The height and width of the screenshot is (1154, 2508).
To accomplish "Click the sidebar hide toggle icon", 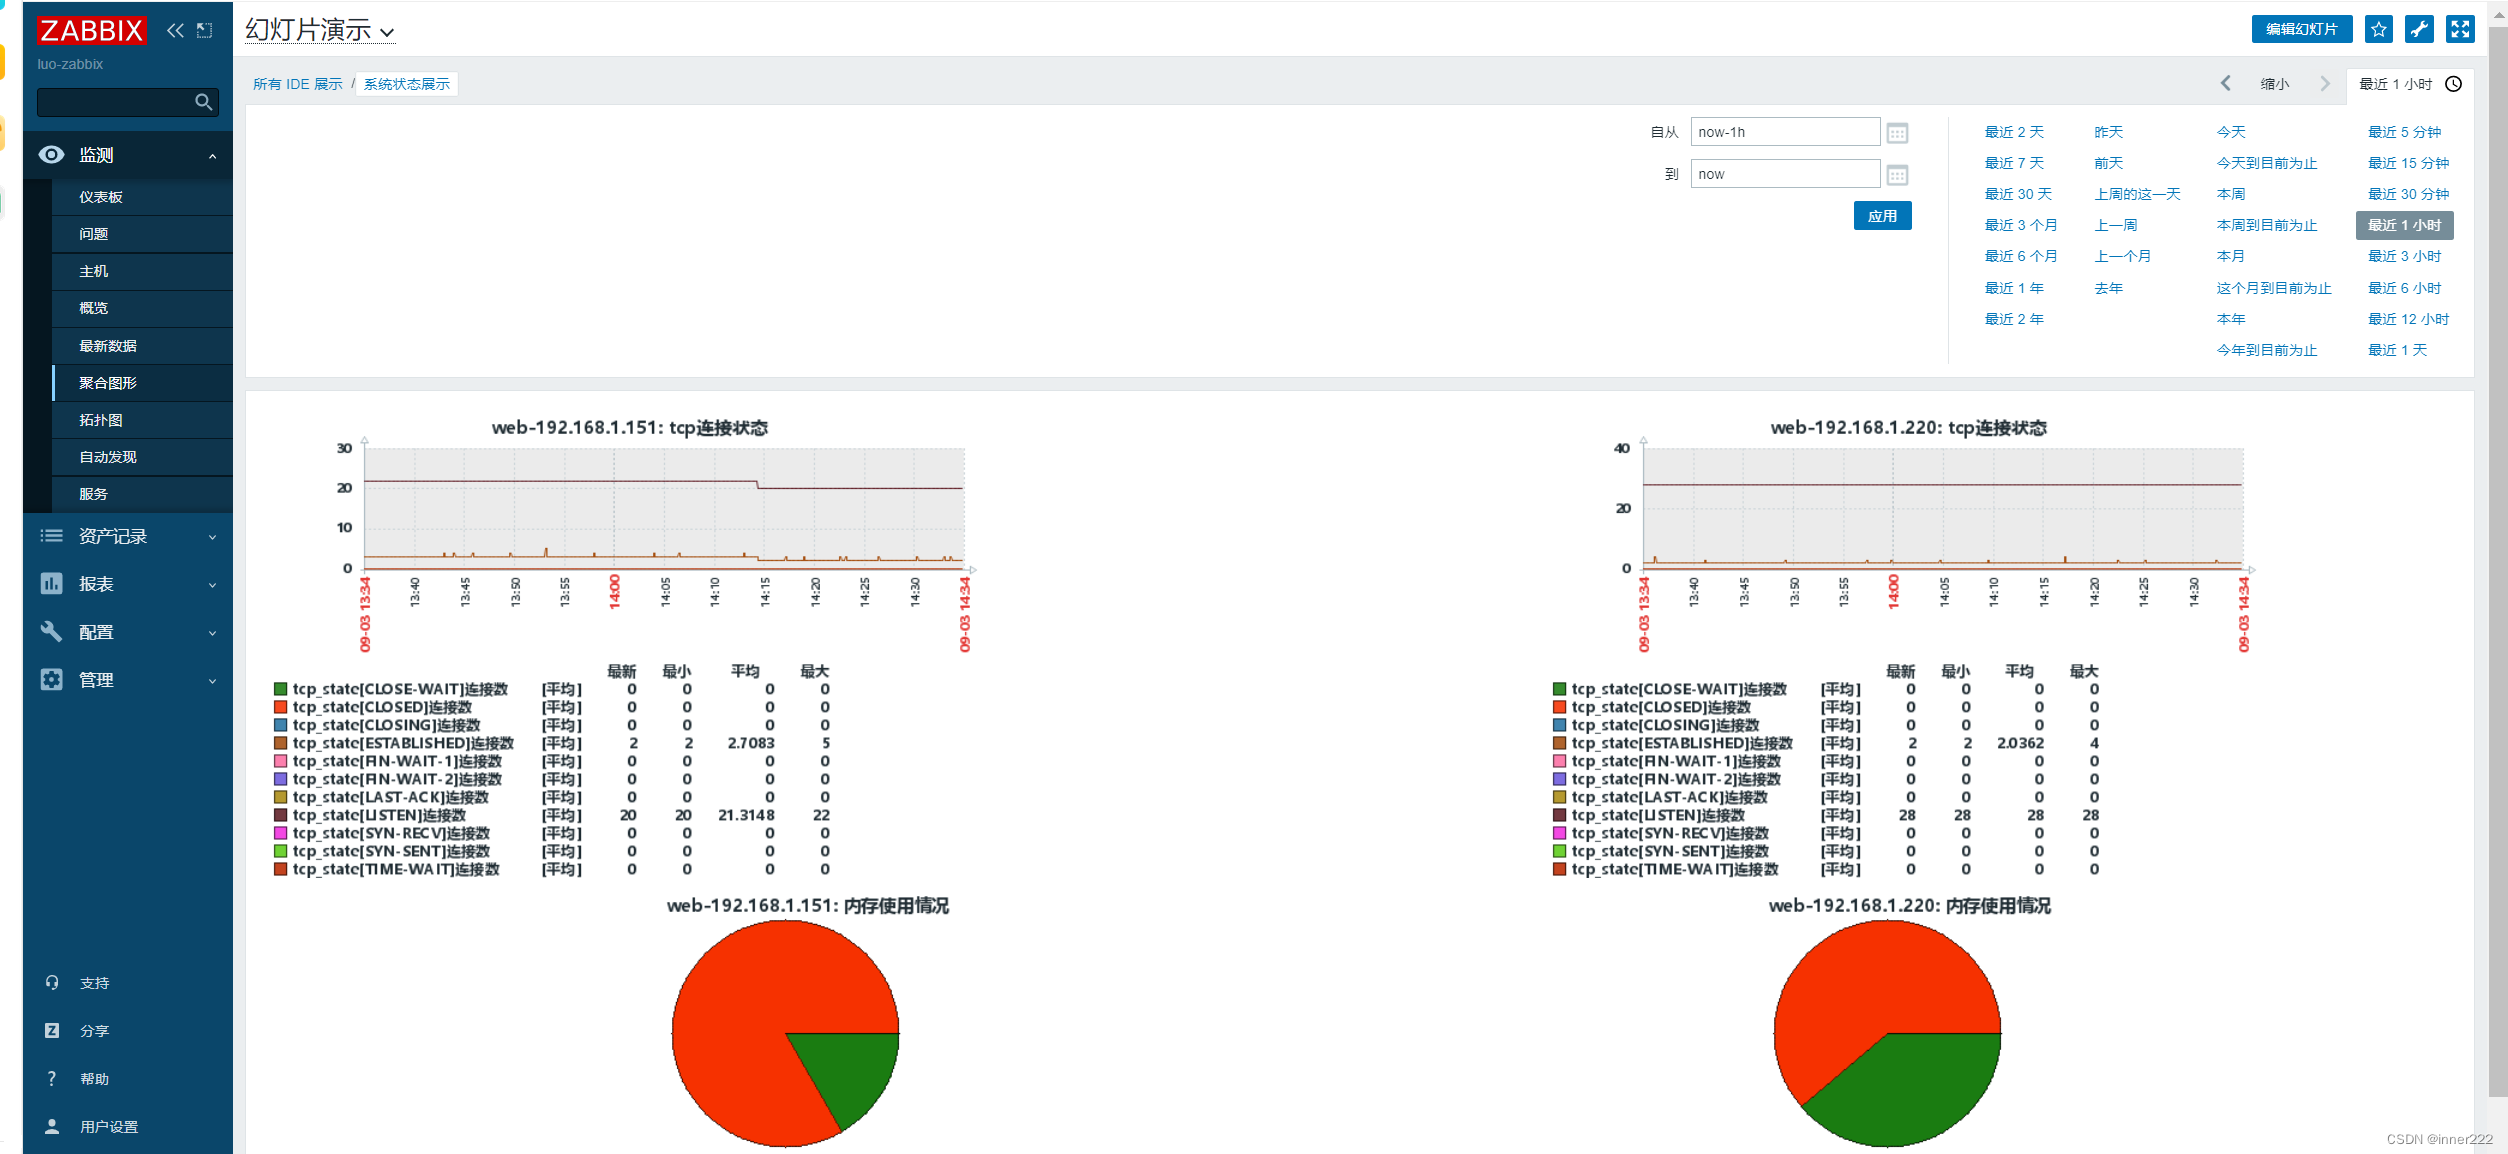I will point(205,30).
